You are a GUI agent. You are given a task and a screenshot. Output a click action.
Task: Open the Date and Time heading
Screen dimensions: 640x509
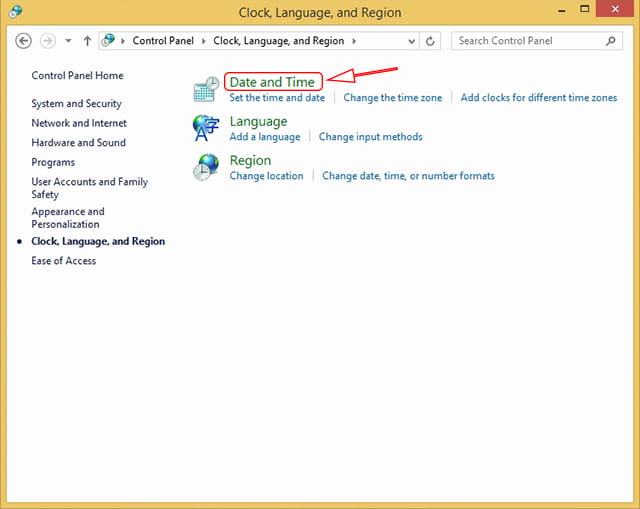pos(272,82)
